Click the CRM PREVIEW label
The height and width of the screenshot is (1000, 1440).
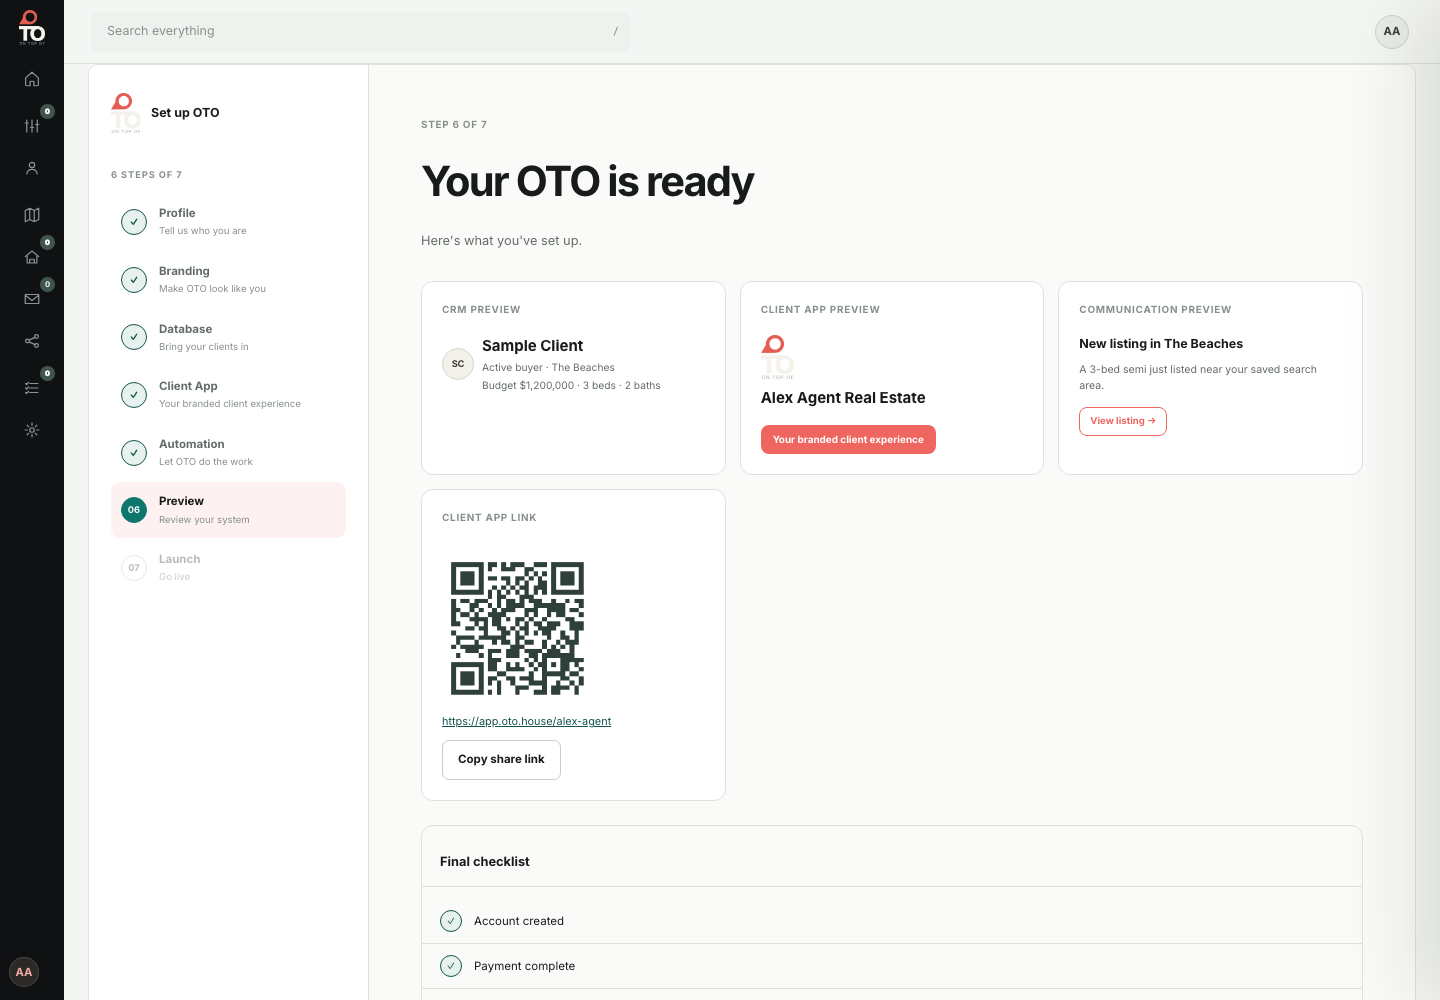(481, 310)
